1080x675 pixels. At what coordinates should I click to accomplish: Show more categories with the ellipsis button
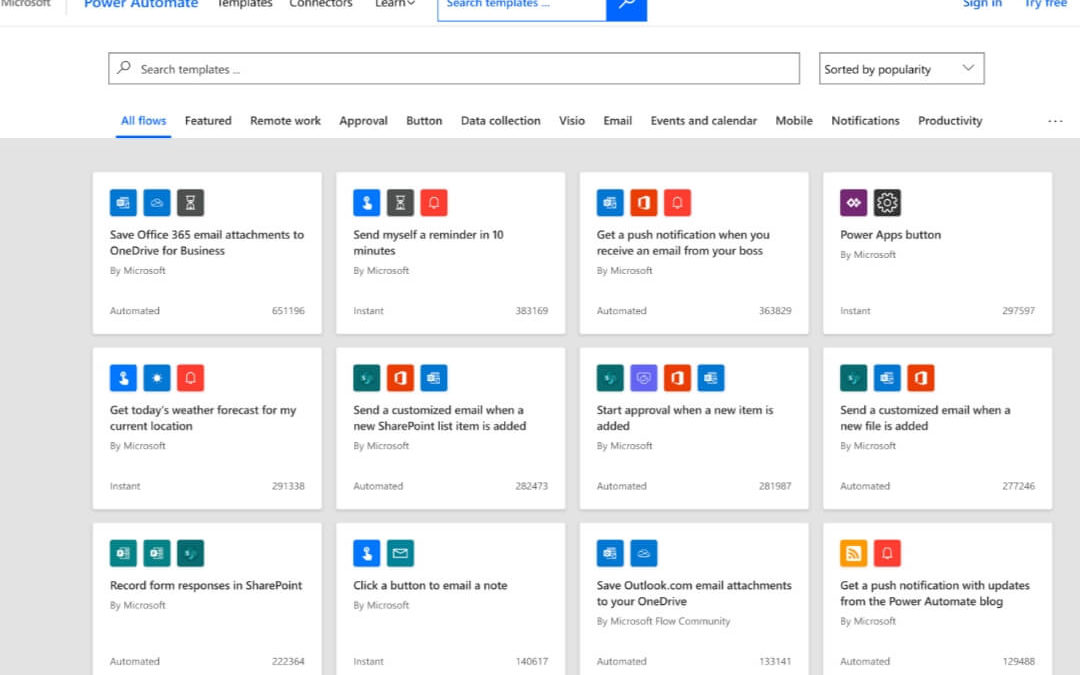(1055, 121)
